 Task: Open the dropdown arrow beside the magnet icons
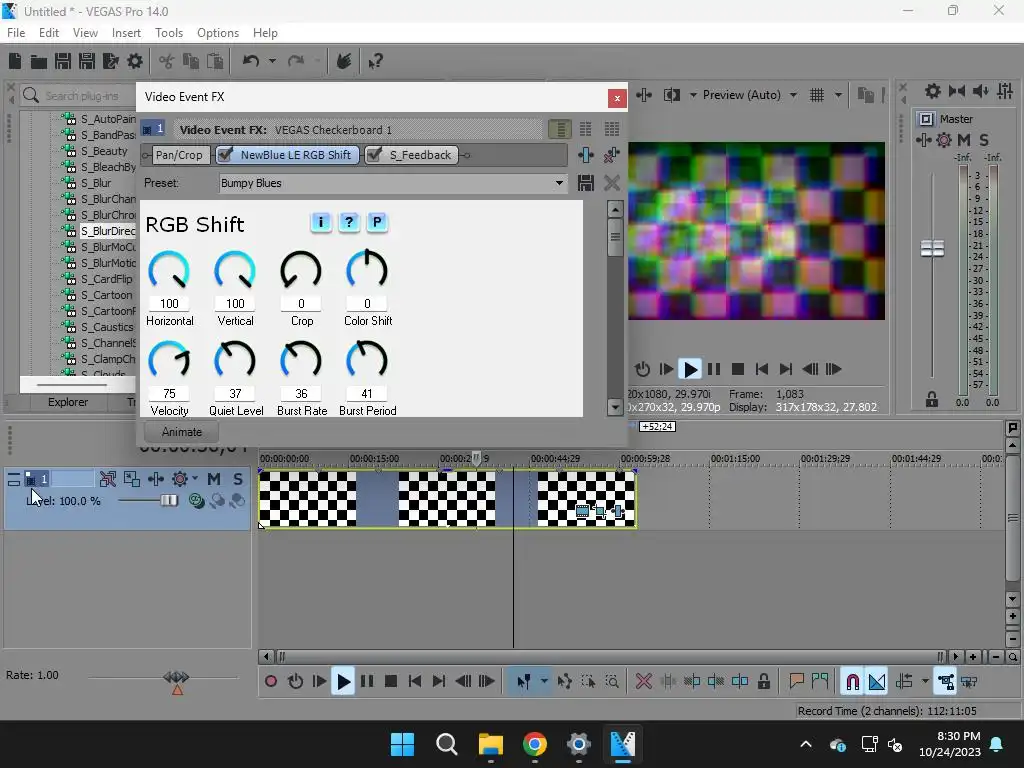click(925, 682)
